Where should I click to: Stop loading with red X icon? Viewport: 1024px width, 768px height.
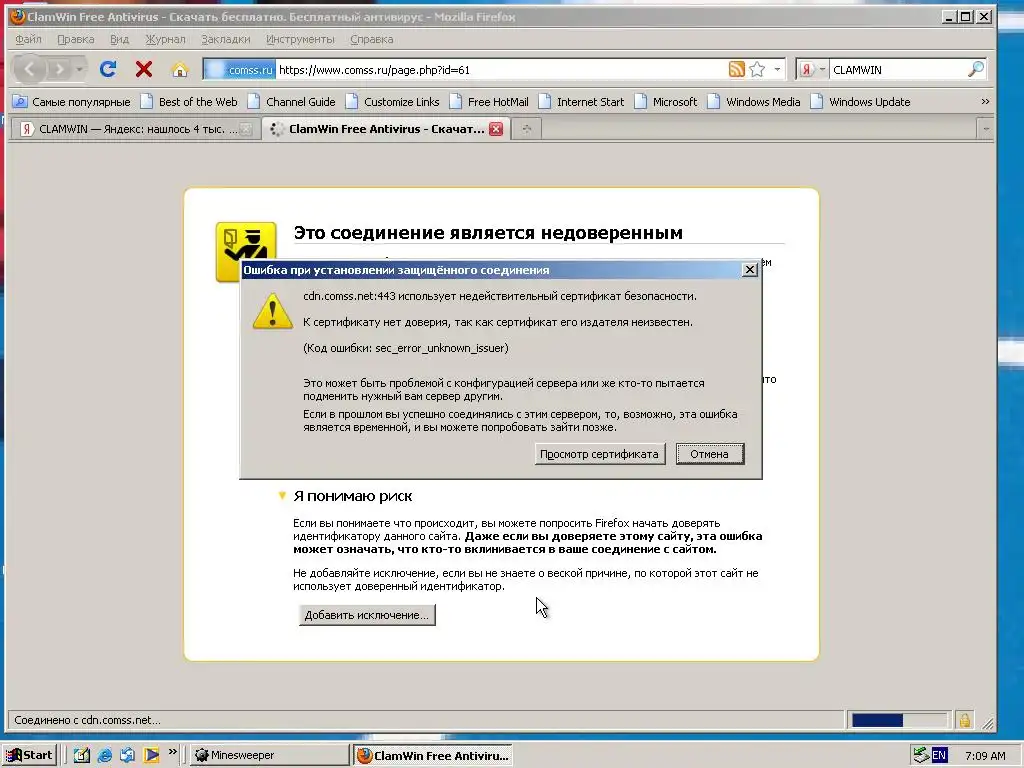(x=144, y=69)
